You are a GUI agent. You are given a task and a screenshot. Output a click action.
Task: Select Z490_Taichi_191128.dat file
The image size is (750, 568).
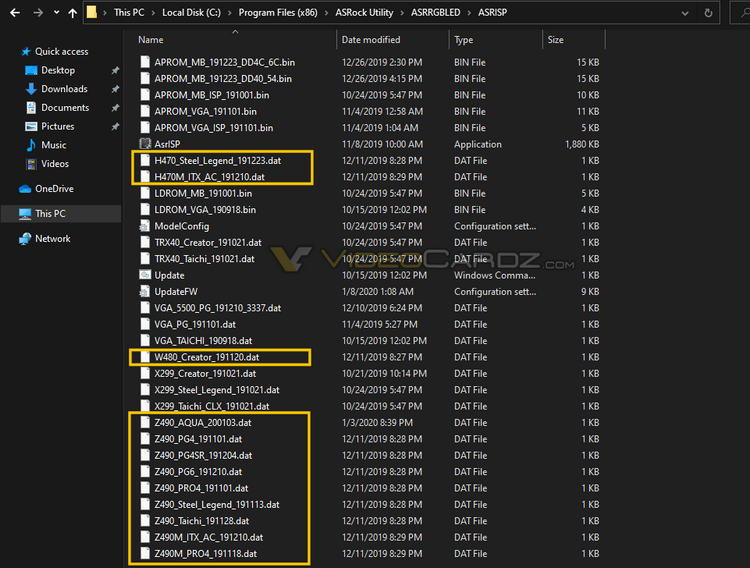201,521
